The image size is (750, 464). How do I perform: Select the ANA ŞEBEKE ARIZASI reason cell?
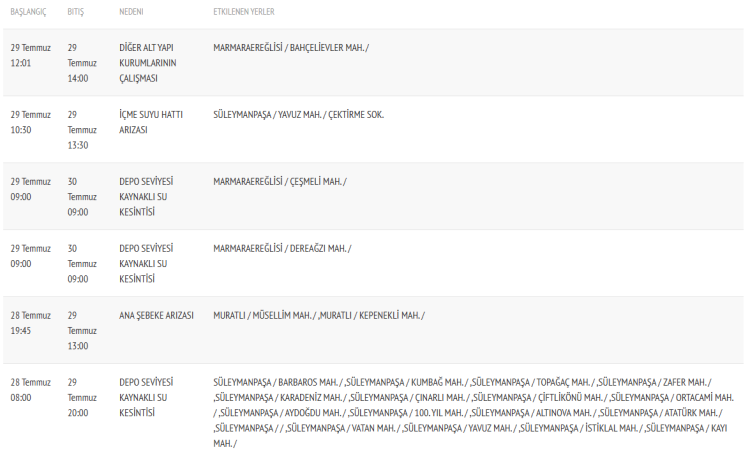pyautogui.click(x=155, y=316)
